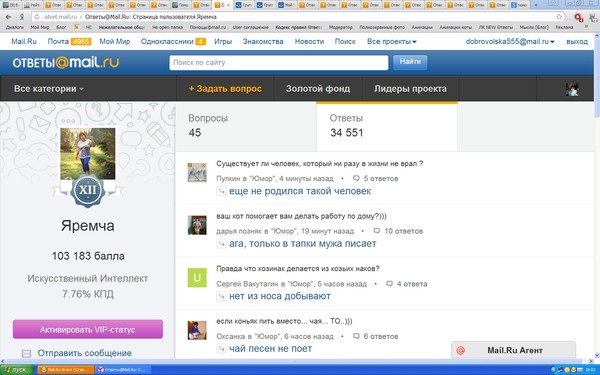Click envelope icon beside Отправить сообщение
Viewport: 600px width, 375px height.
26,353
